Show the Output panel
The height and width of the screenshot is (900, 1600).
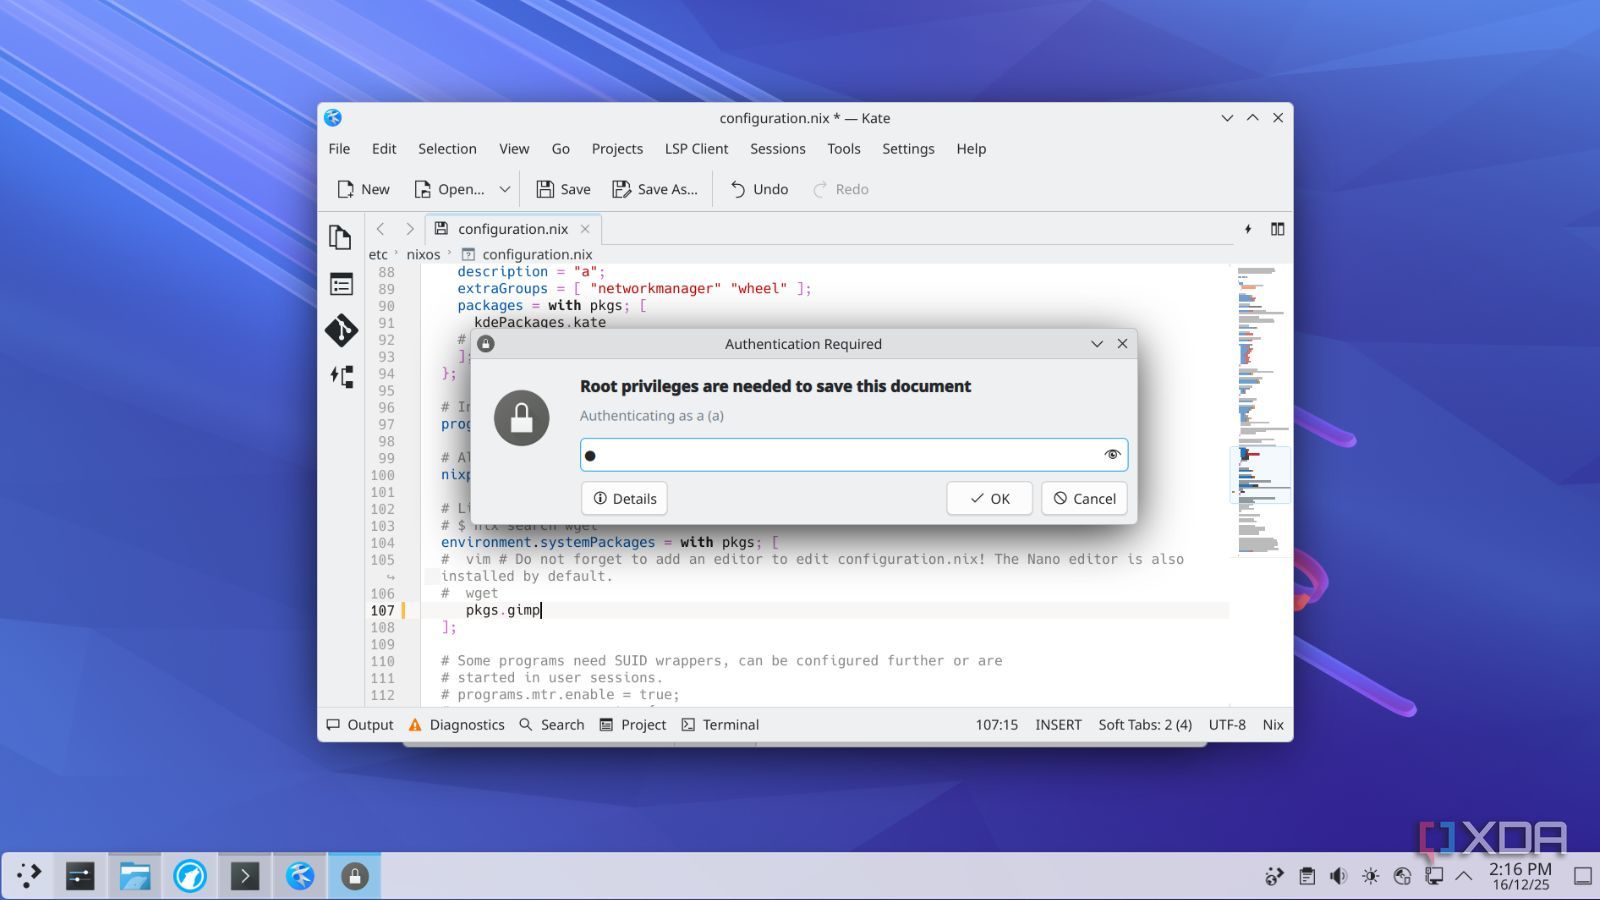click(360, 725)
